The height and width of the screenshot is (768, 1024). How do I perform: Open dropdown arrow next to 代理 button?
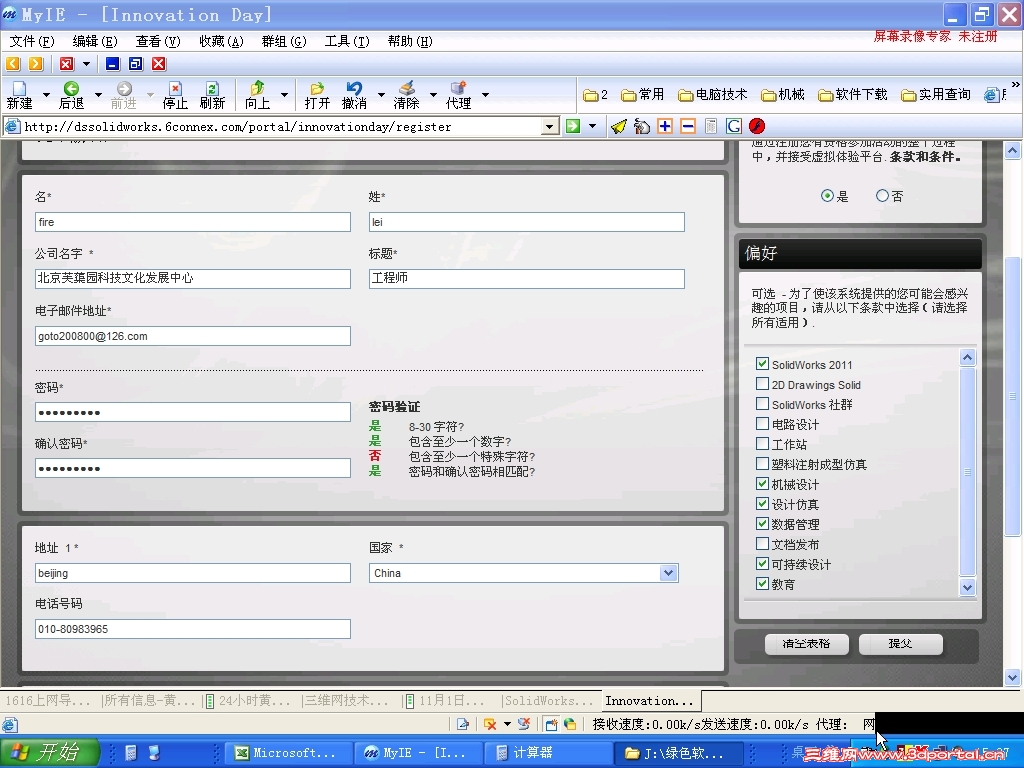point(485,95)
